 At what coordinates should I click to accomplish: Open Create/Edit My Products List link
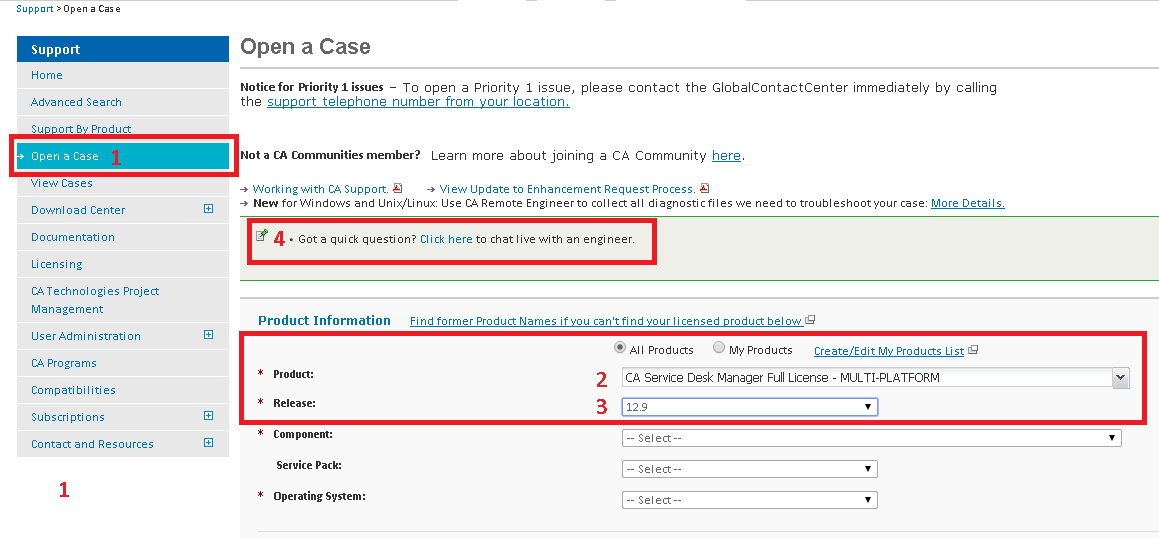point(888,351)
